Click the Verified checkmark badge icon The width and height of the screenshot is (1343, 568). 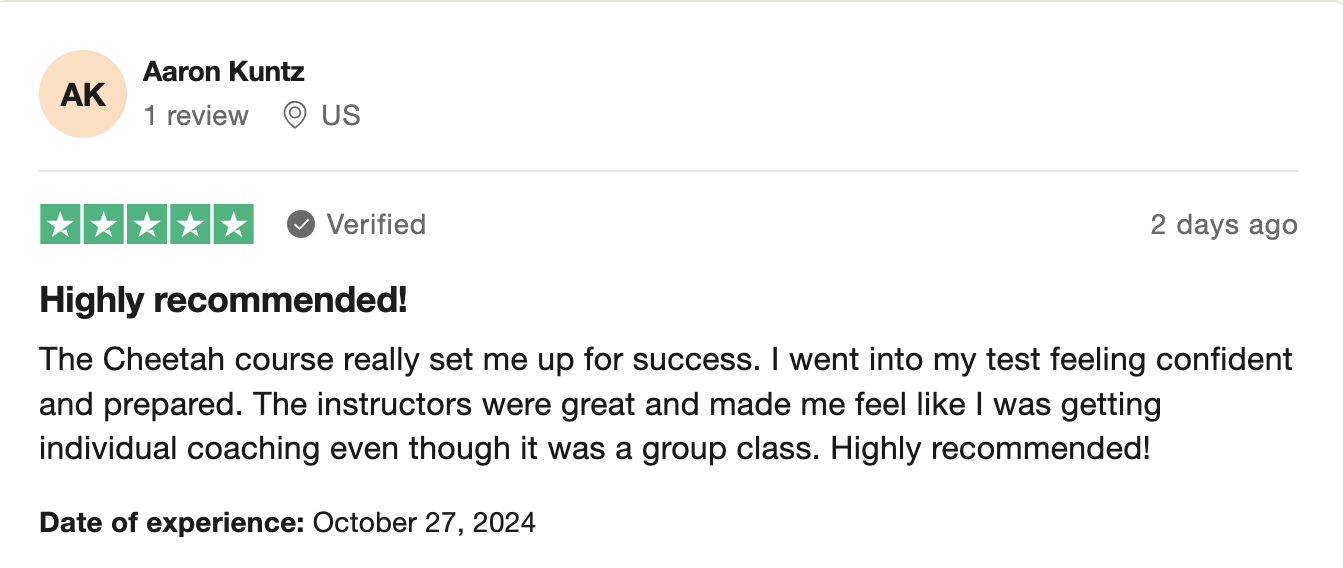click(301, 224)
